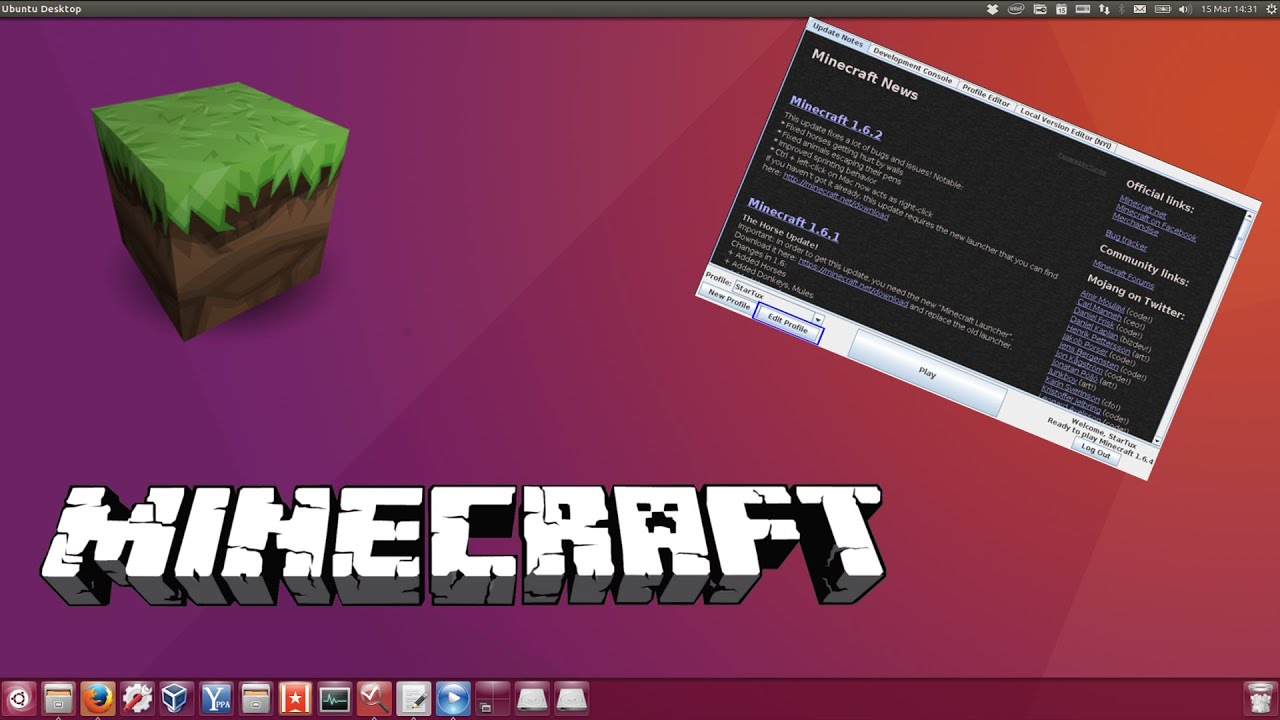1280x720 pixels.
Task: Open the text editor notepad dock icon
Action: (x=413, y=698)
